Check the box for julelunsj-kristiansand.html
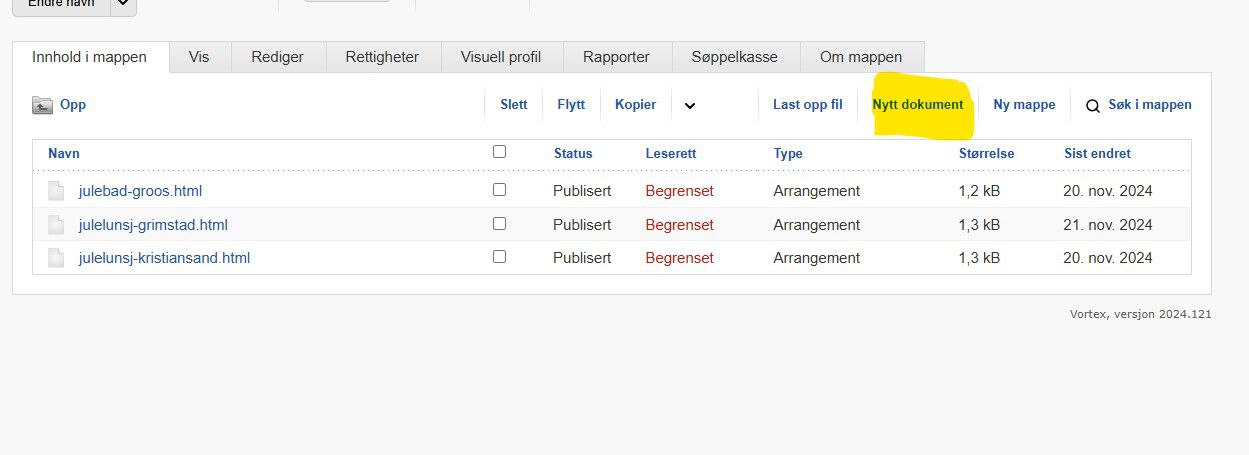This screenshot has height=455, width=1249. click(x=500, y=256)
